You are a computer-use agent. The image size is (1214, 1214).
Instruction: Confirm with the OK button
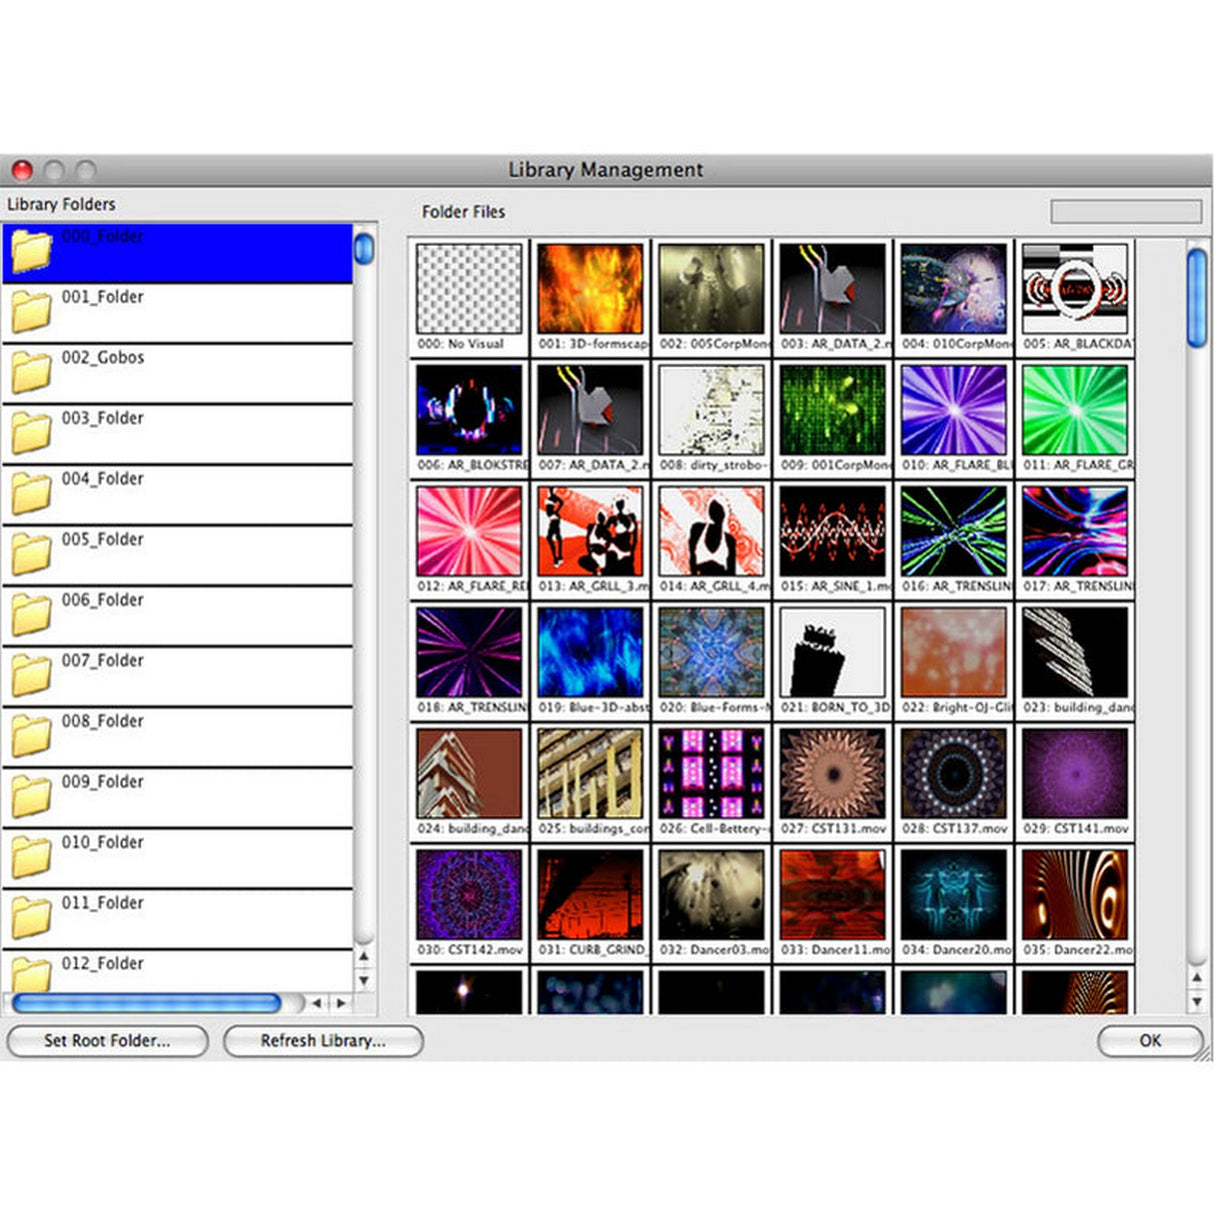[x=1149, y=1040]
